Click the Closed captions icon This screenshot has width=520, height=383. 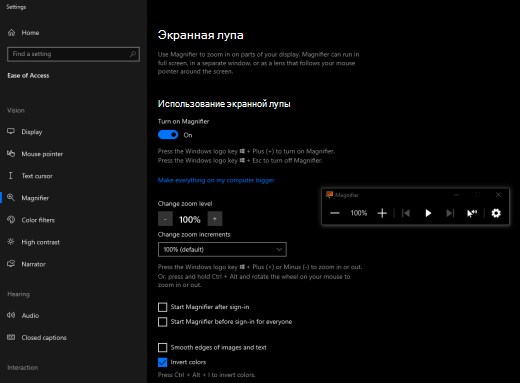pos(11,337)
